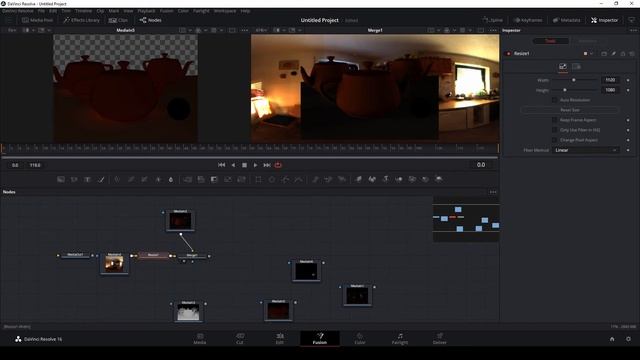Viewport: 640px width, 360px height.
Task: Select the Rectangle mask tool
Action: click(x=258, y=179)
